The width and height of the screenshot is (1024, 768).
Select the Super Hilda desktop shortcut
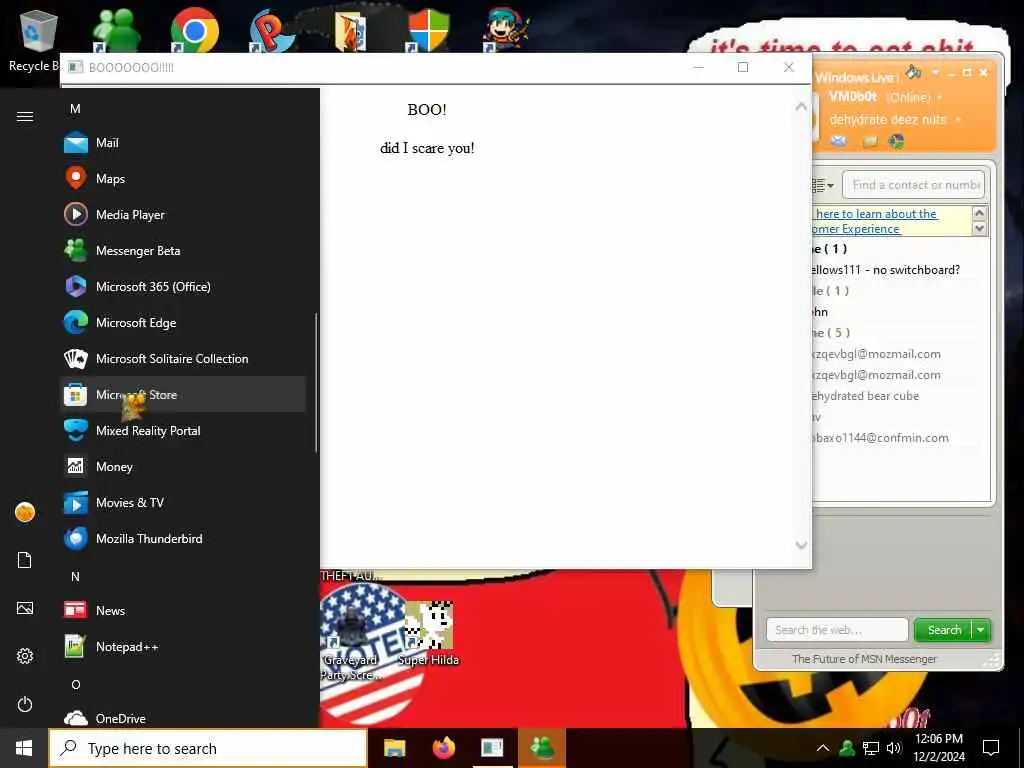click(429, 633)
